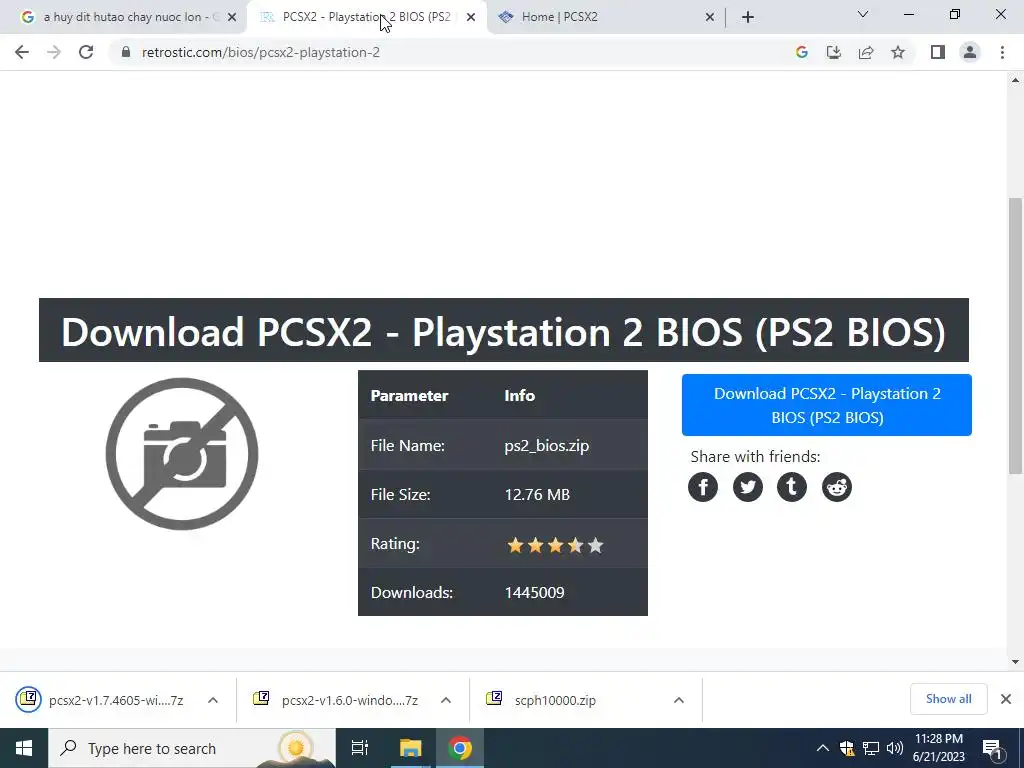Click the ps2_bios.zip file name

(547, 445)
